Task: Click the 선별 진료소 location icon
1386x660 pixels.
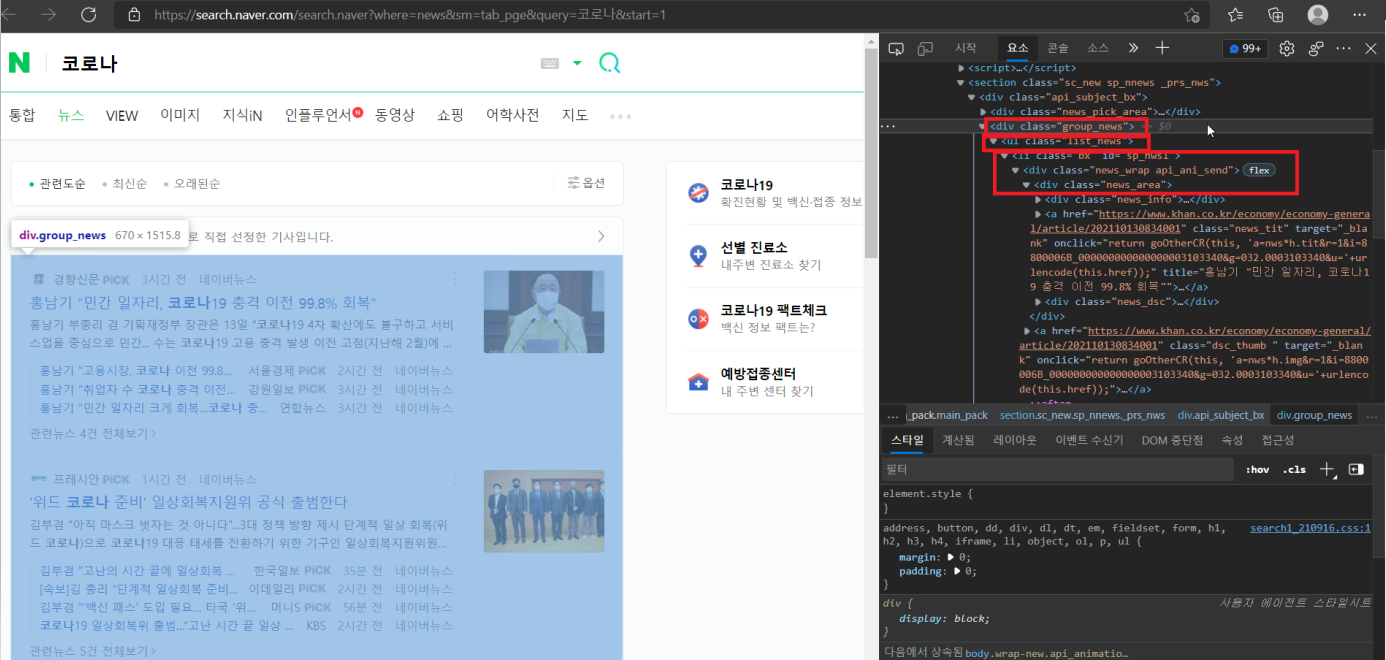Action: tap(699, 256)
